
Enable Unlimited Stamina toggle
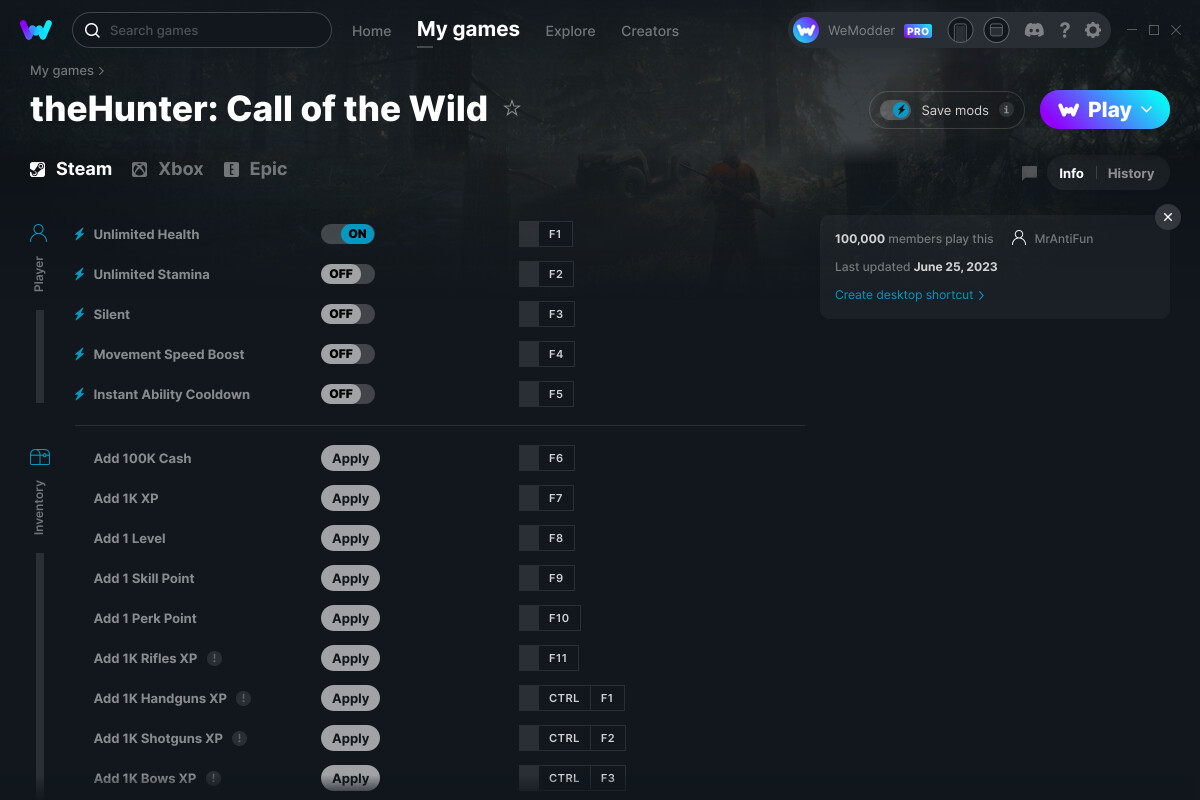click(x=348, y=274)
